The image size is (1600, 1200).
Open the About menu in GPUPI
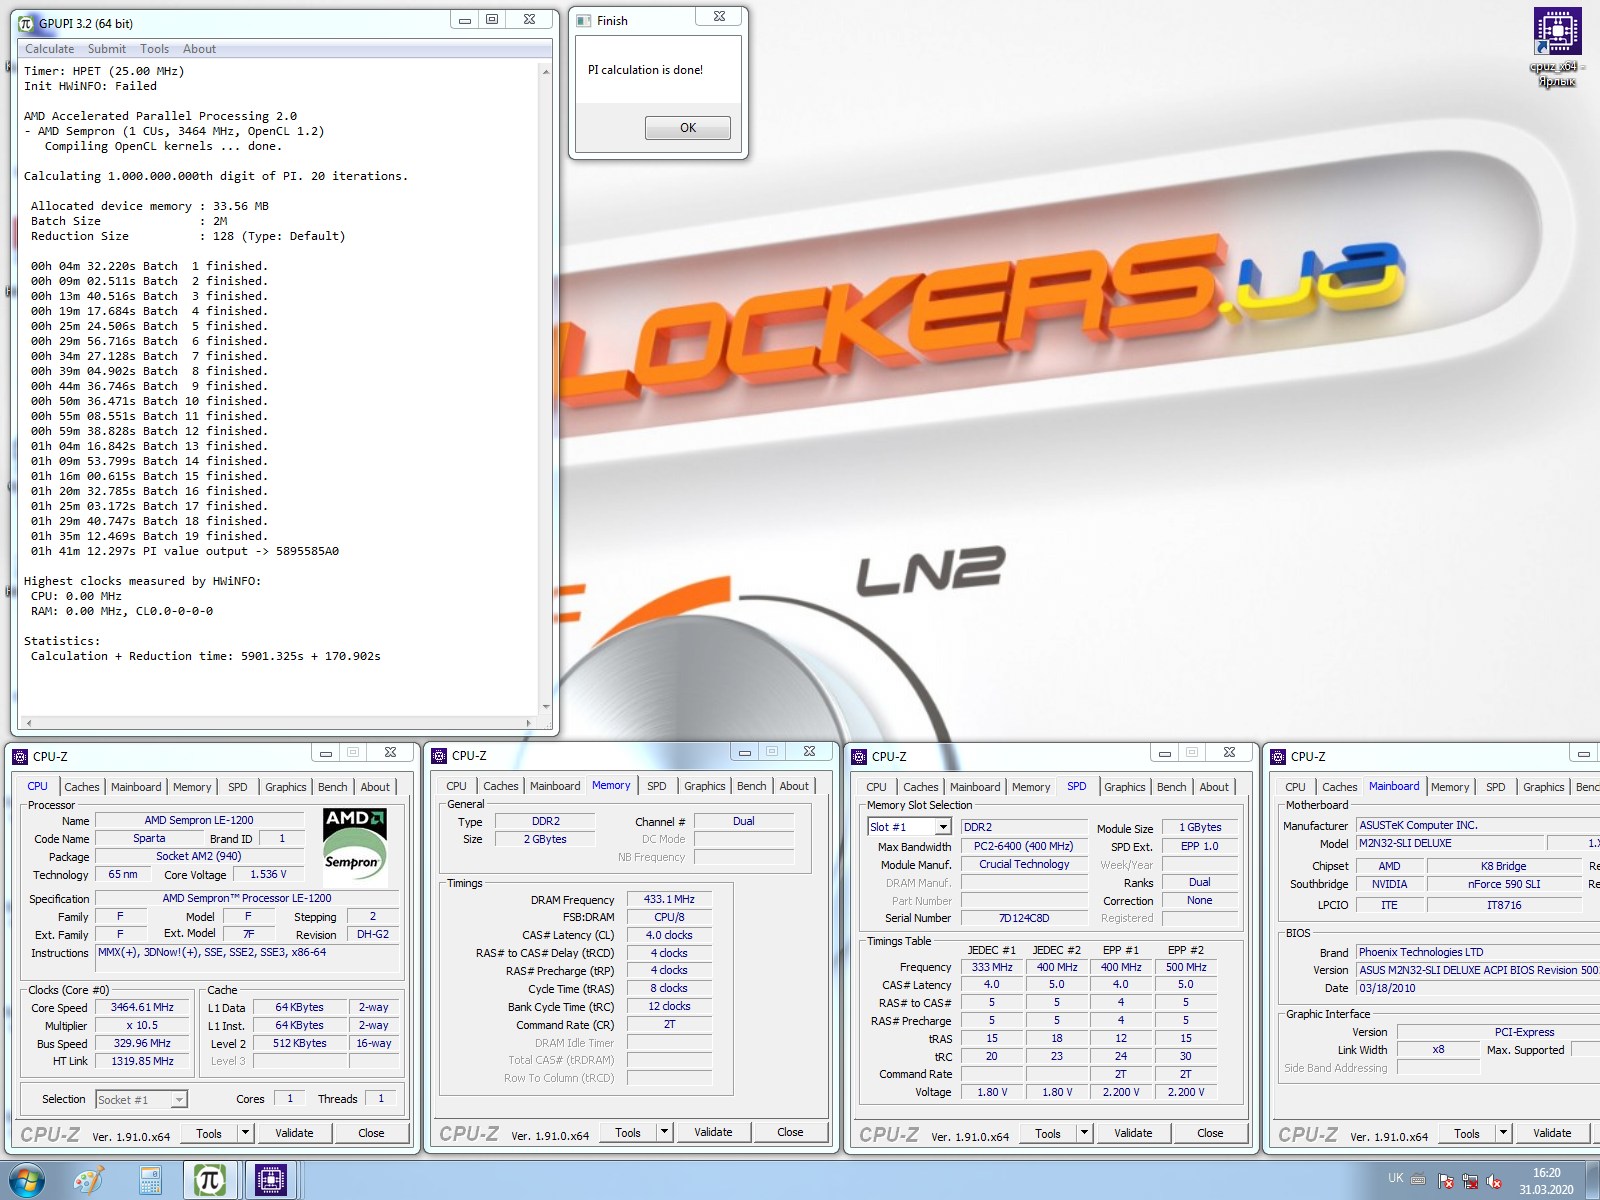pyautogui.click(x=199, y=49)
